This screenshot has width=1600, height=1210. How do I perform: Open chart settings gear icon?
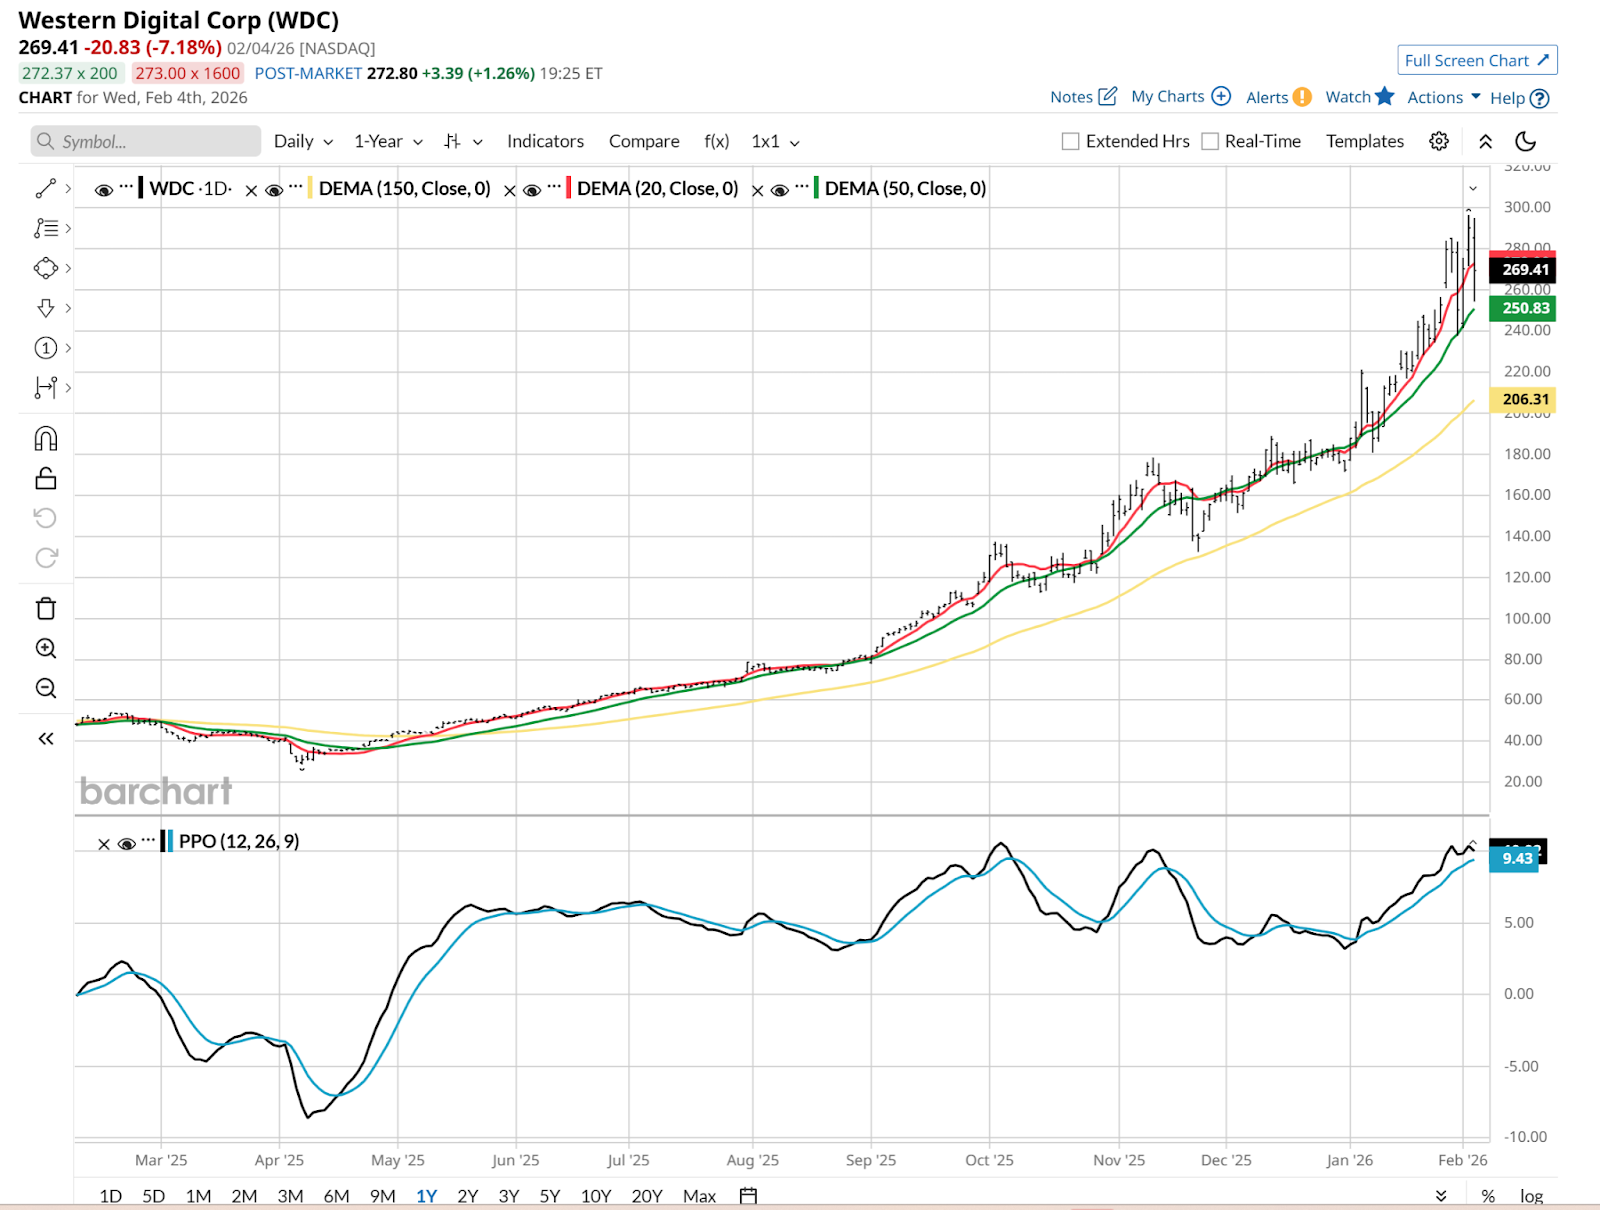[x=1439, y=141]
